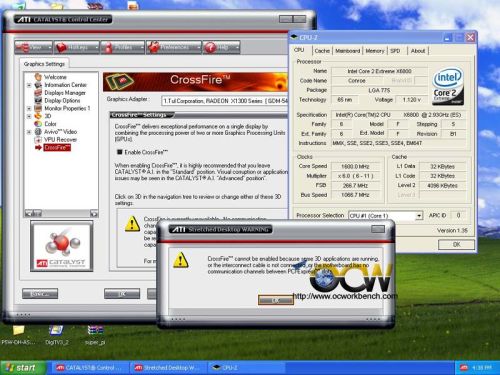Screen dimensions: 500x375
Task: Expand the 3D settings node
Action: [x=29, y=116]
